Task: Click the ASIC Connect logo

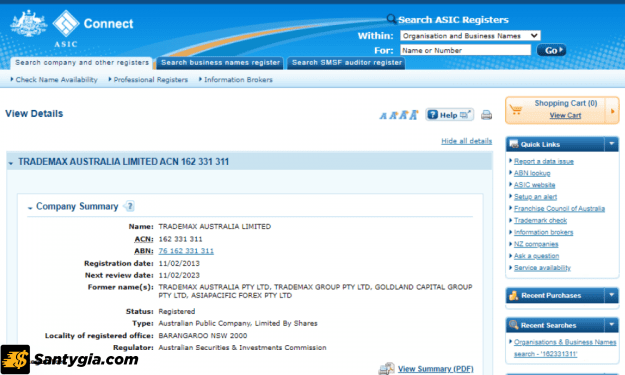Action: 72,28
